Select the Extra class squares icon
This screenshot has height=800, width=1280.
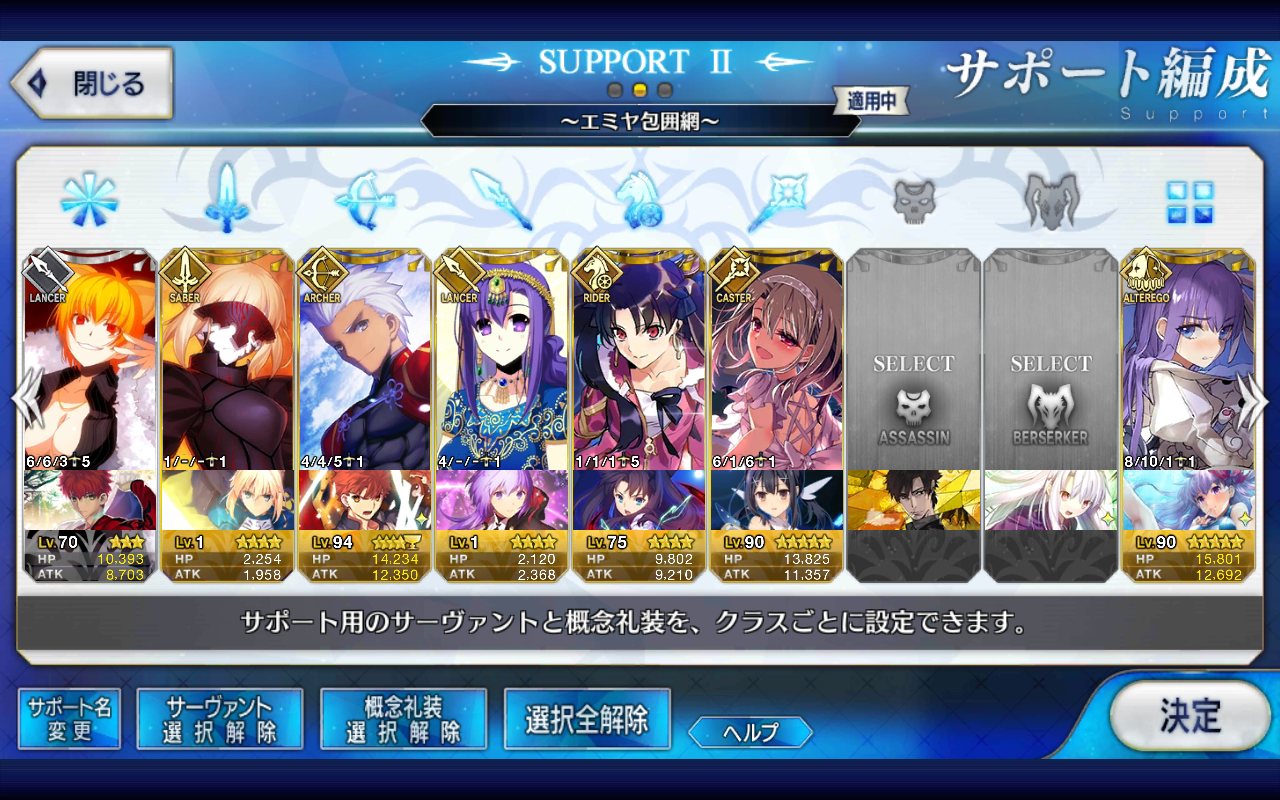pyautogui.click(x=1190, y=201)
